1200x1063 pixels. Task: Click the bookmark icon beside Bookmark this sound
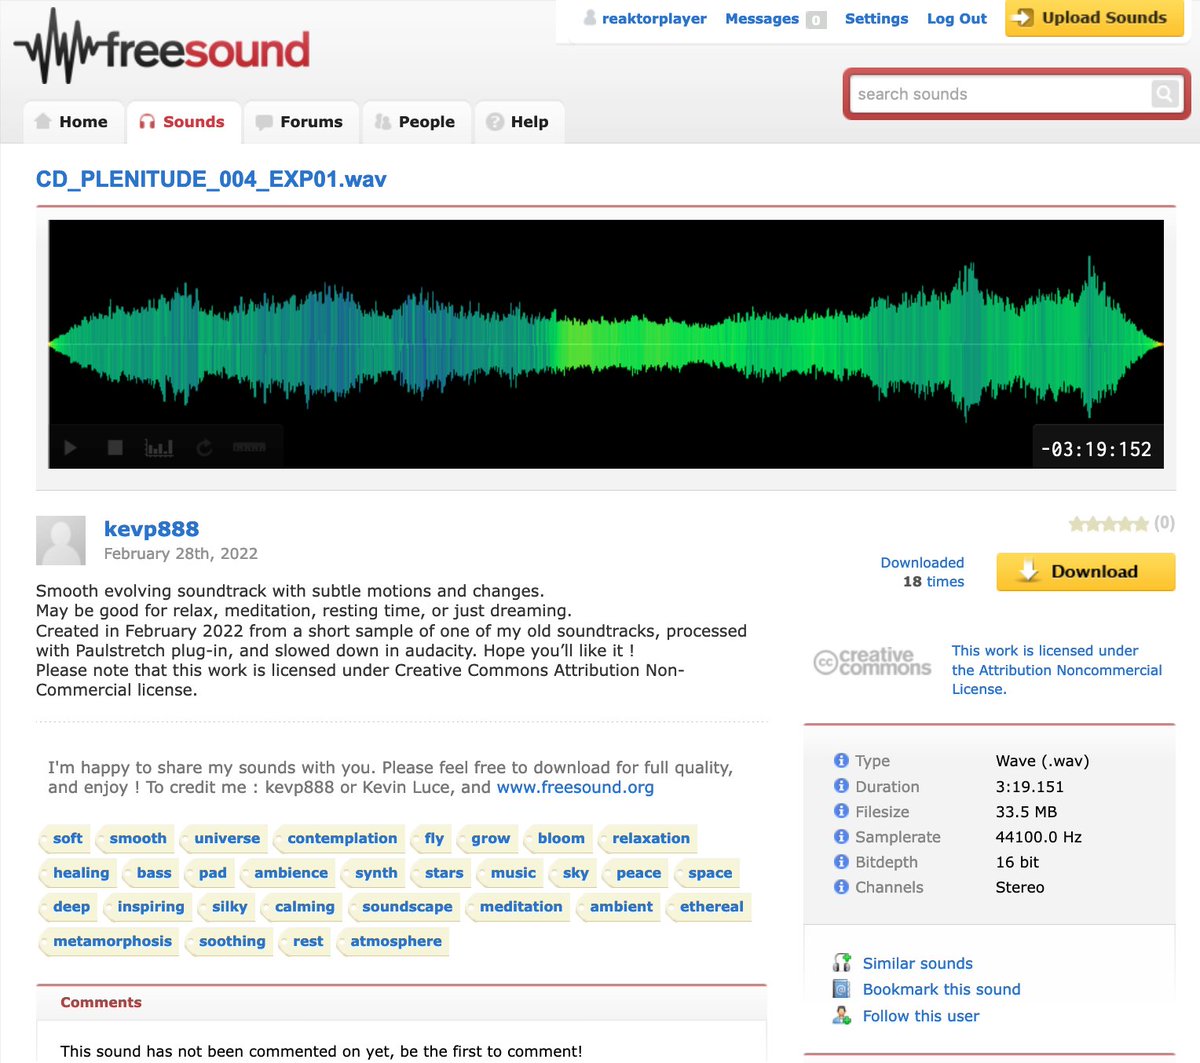coord(842,989)
